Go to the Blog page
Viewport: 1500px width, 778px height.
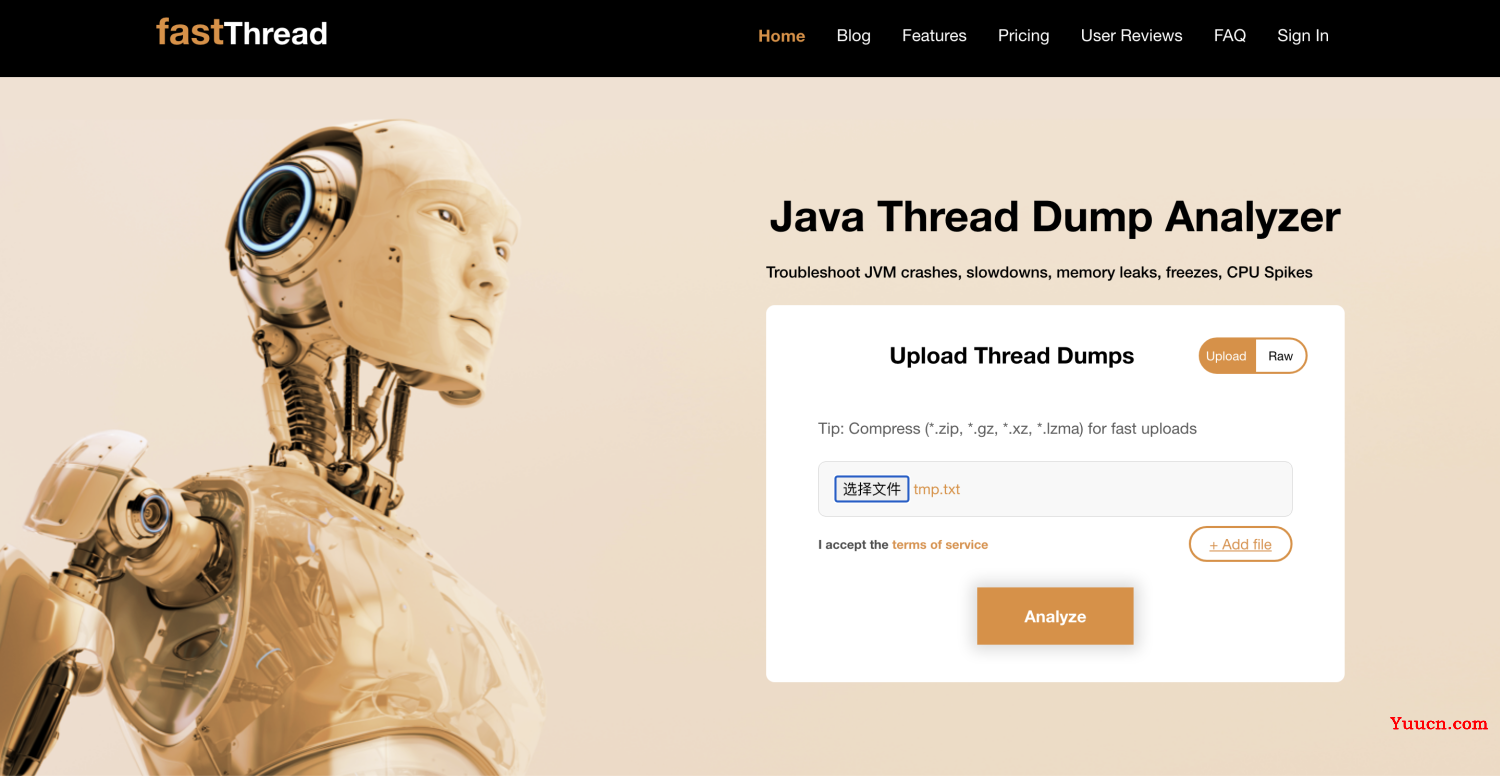(x=853, y=36)
